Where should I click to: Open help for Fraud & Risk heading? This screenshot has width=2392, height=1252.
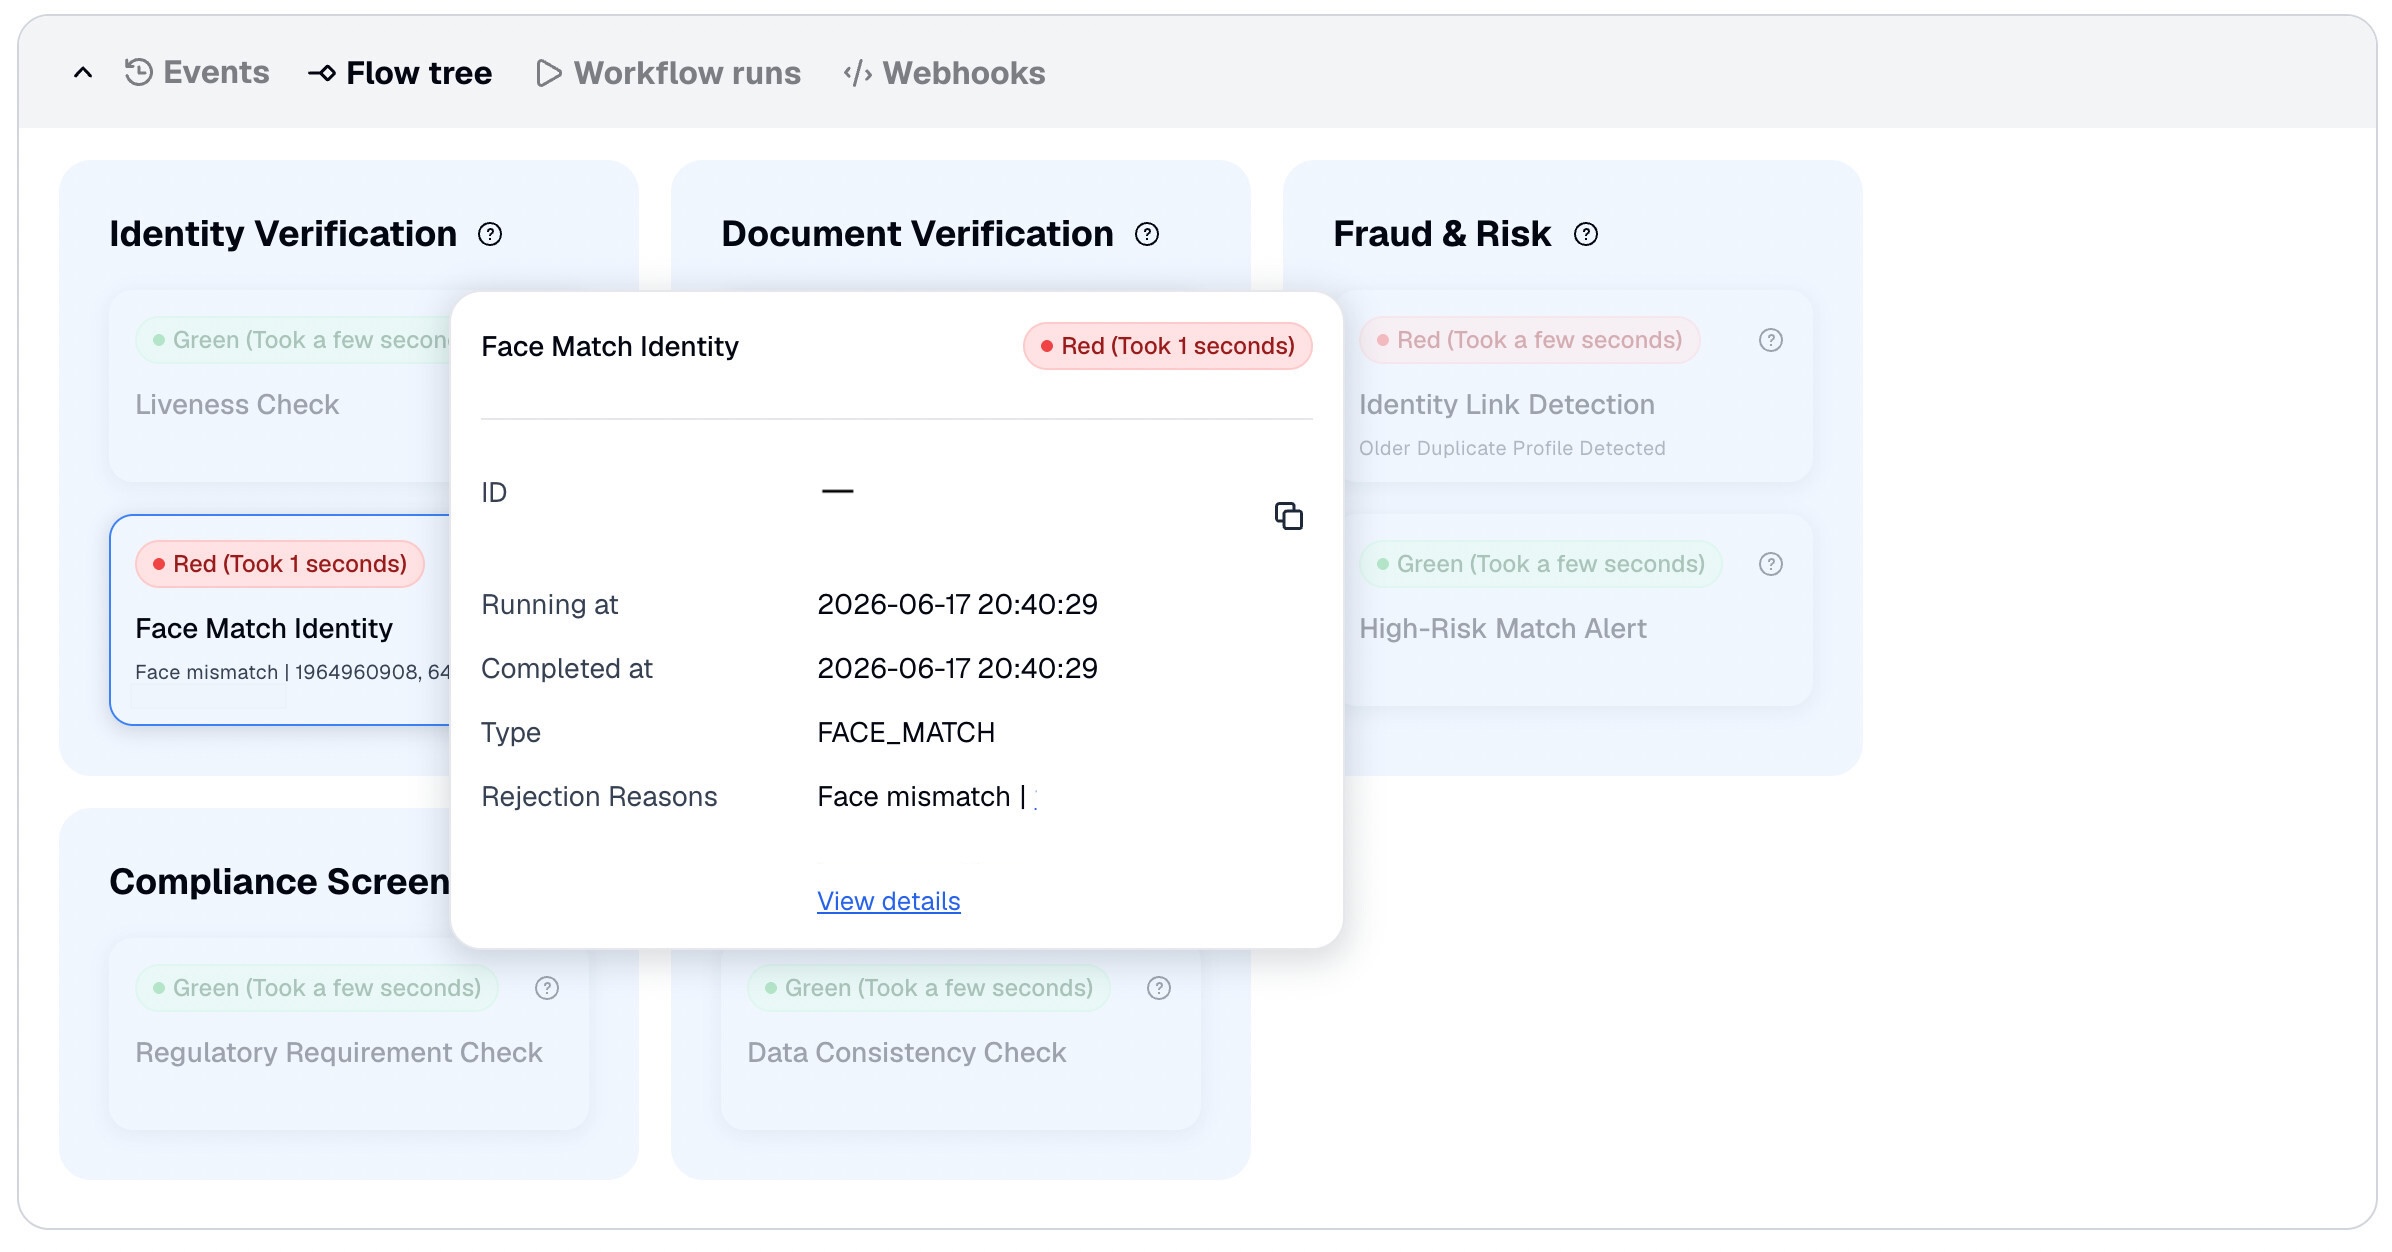(1586, 234)
